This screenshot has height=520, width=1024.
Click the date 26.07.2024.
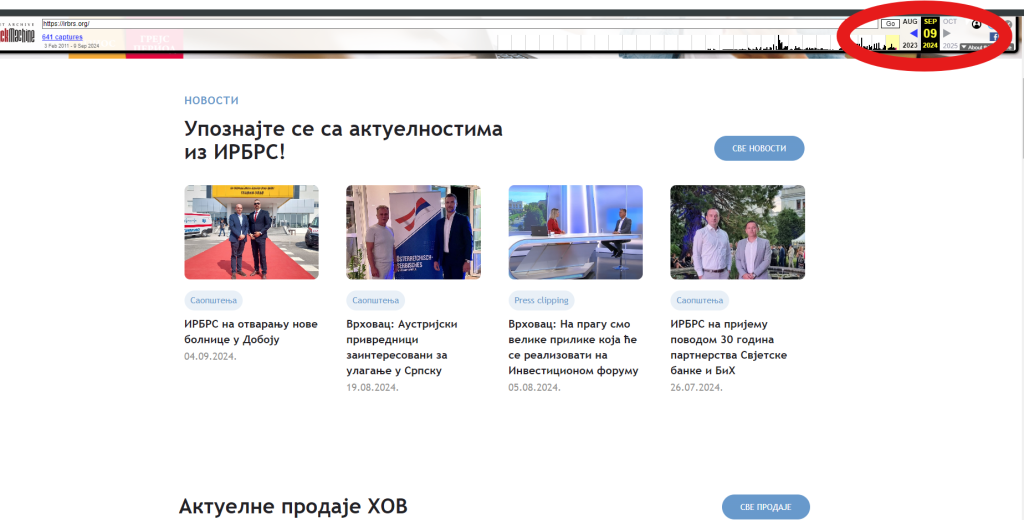pos(696,387)
